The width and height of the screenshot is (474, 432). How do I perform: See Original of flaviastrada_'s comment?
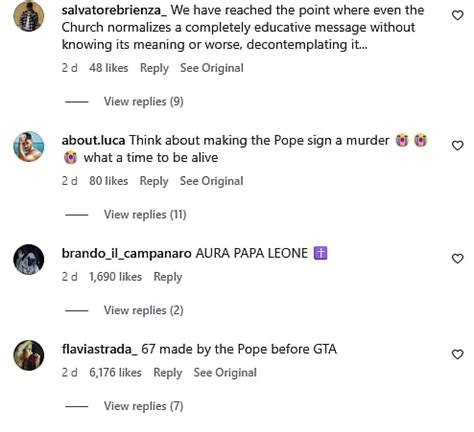pos(225,373)
